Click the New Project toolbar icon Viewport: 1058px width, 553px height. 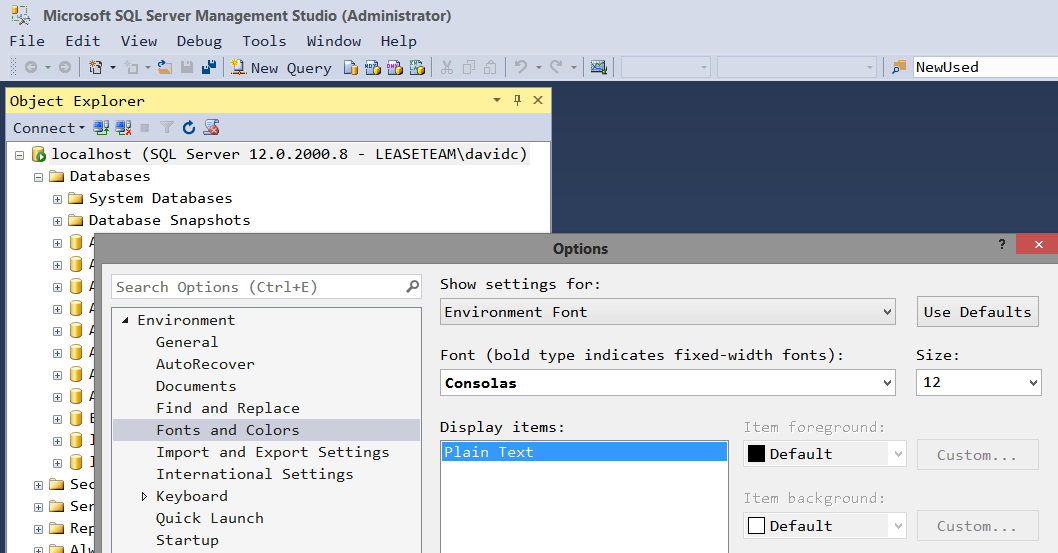96,67
